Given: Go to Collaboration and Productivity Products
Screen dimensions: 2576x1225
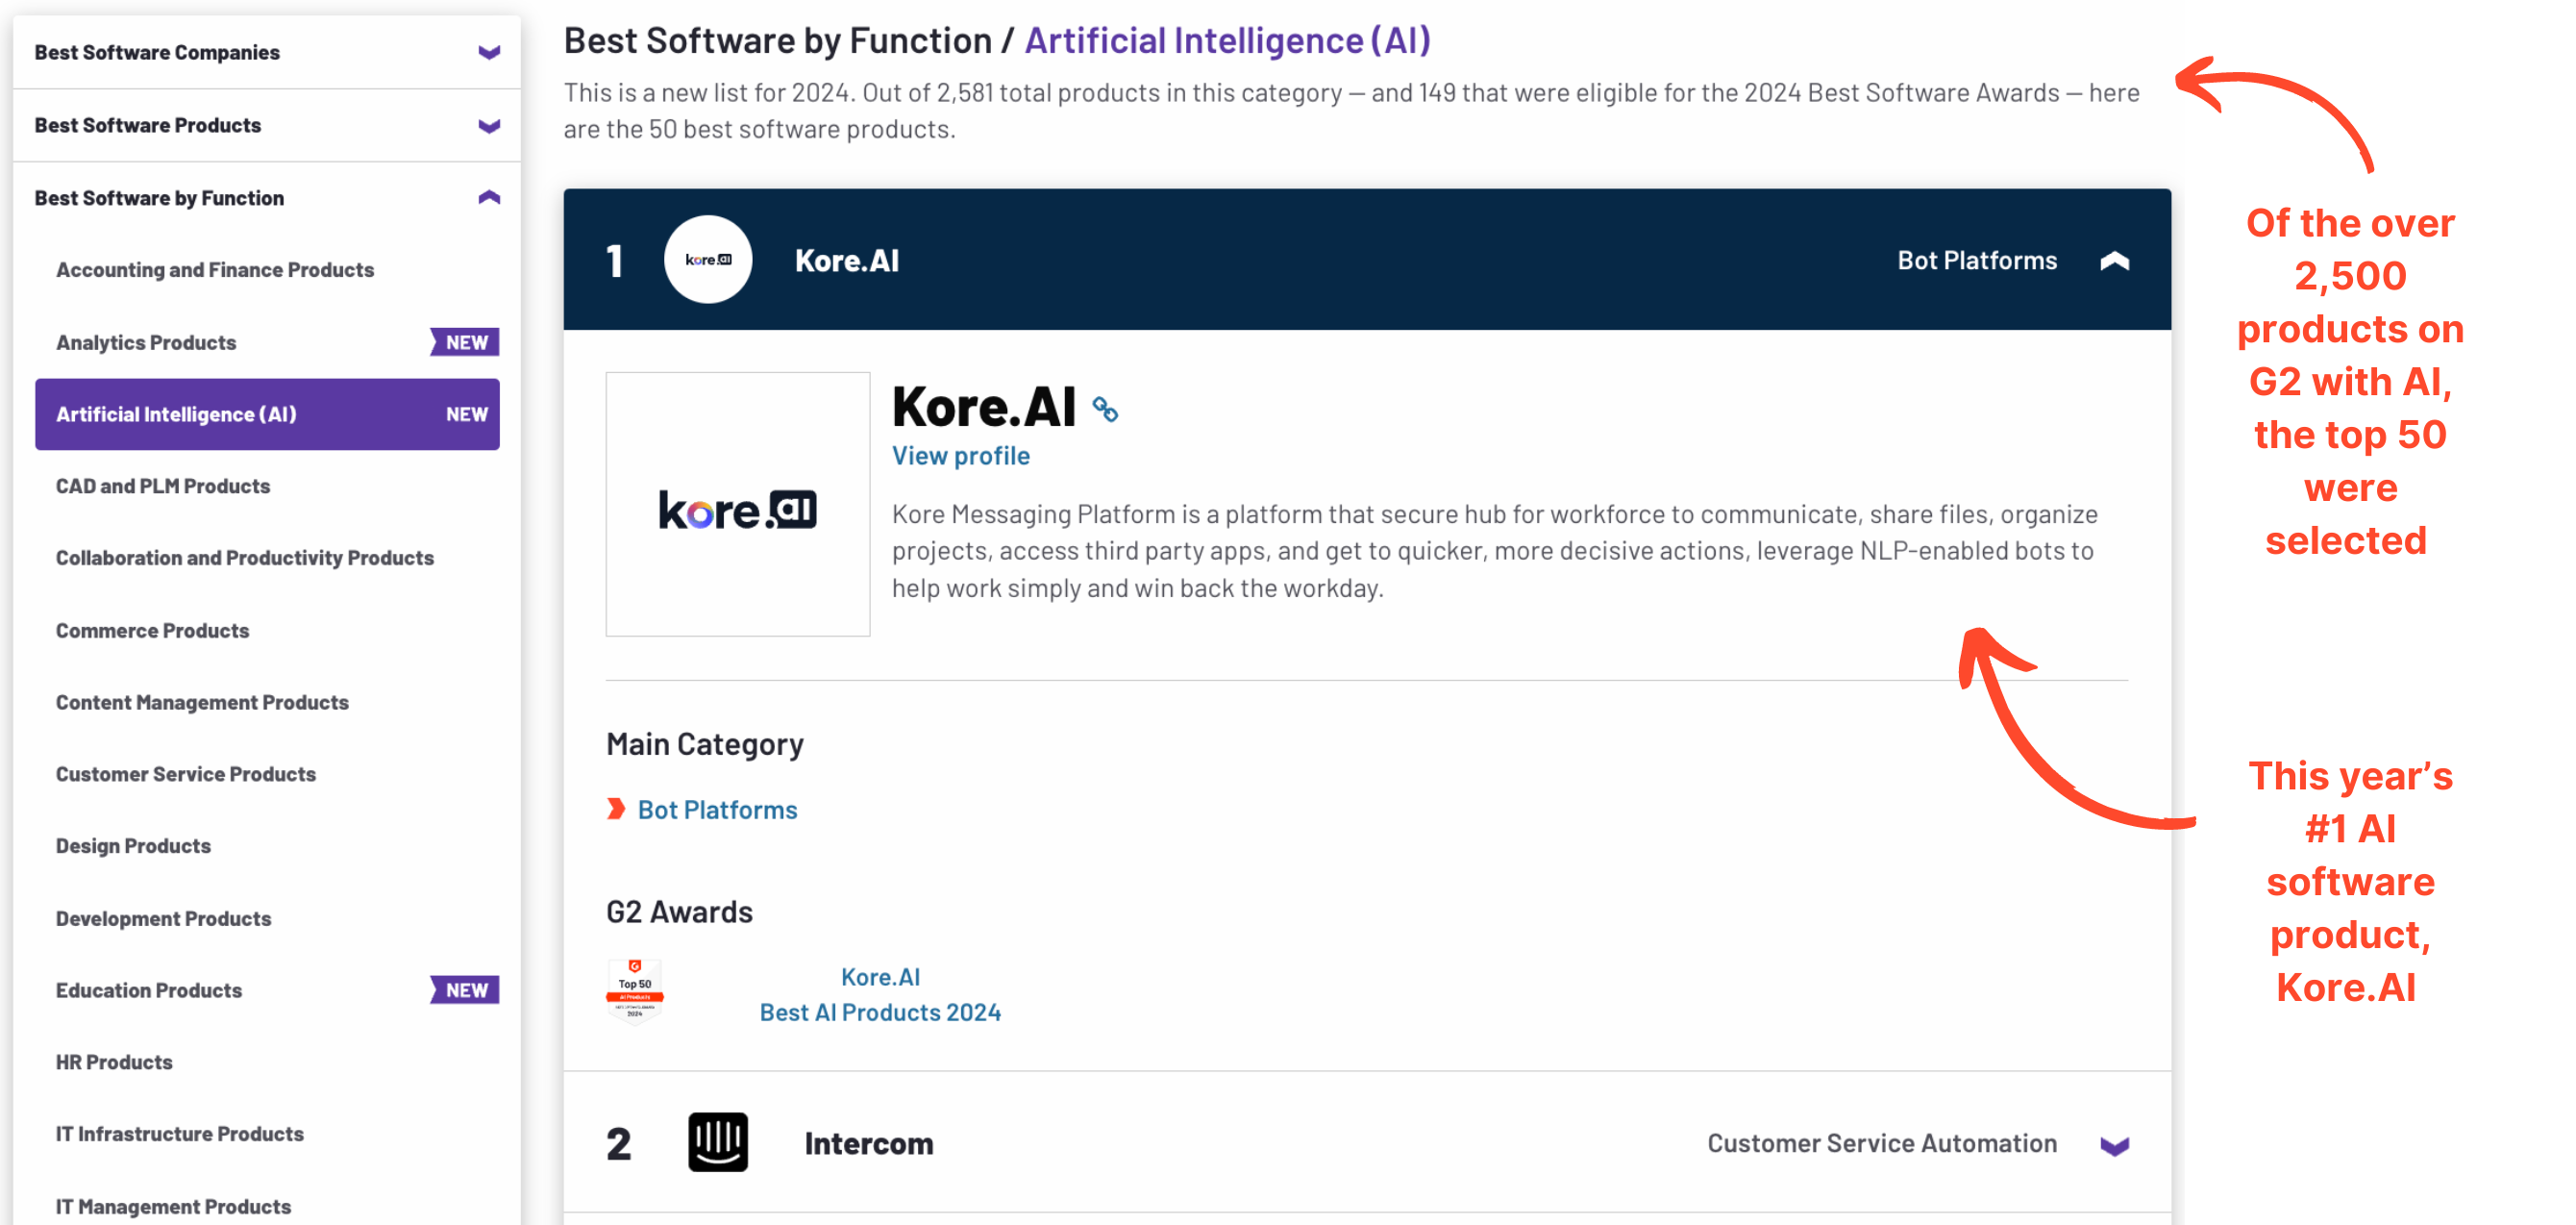Looking at the screenshot, I should (245, 558).
